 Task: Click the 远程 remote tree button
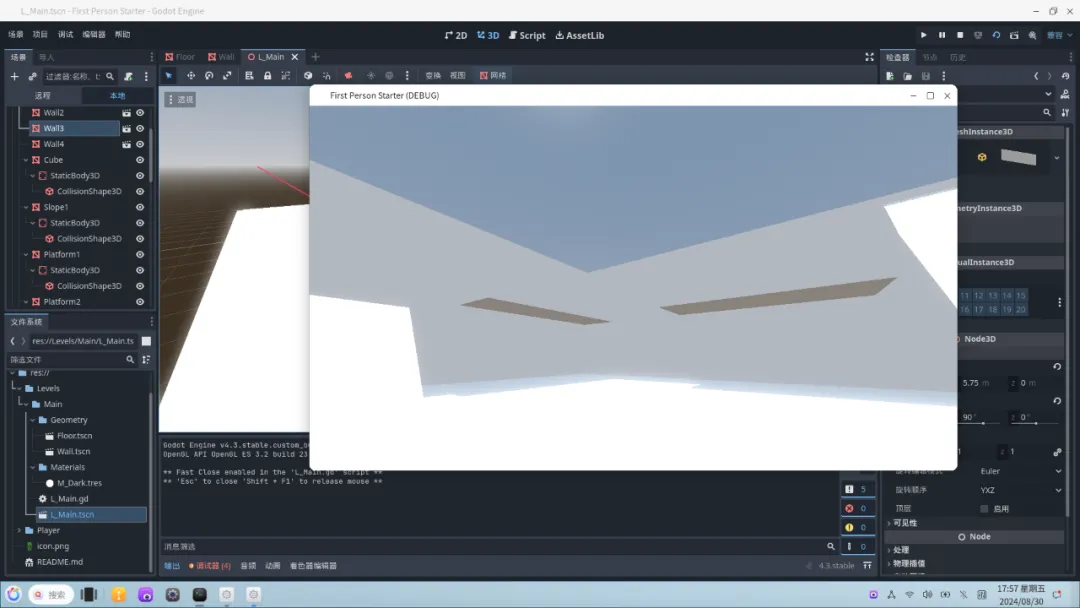[43, 96]
